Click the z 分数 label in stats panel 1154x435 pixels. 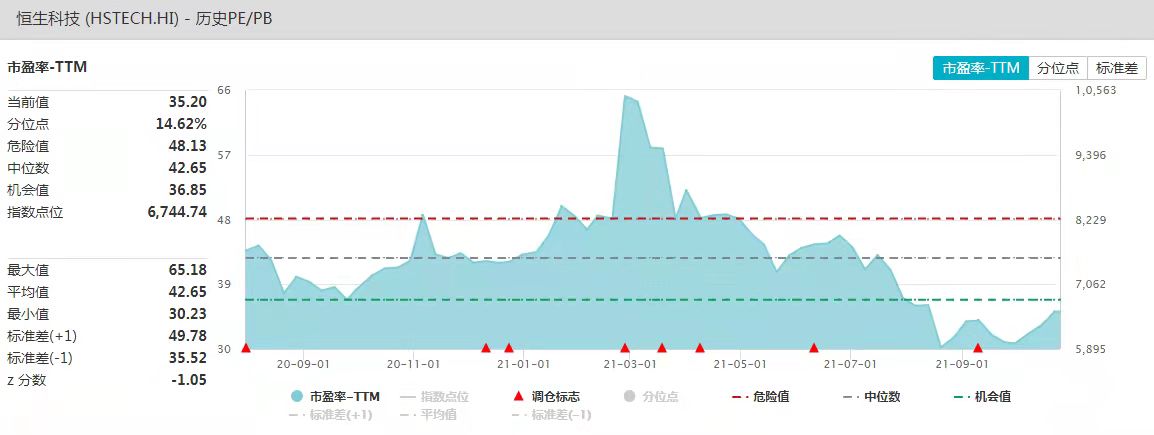[26, 381]
